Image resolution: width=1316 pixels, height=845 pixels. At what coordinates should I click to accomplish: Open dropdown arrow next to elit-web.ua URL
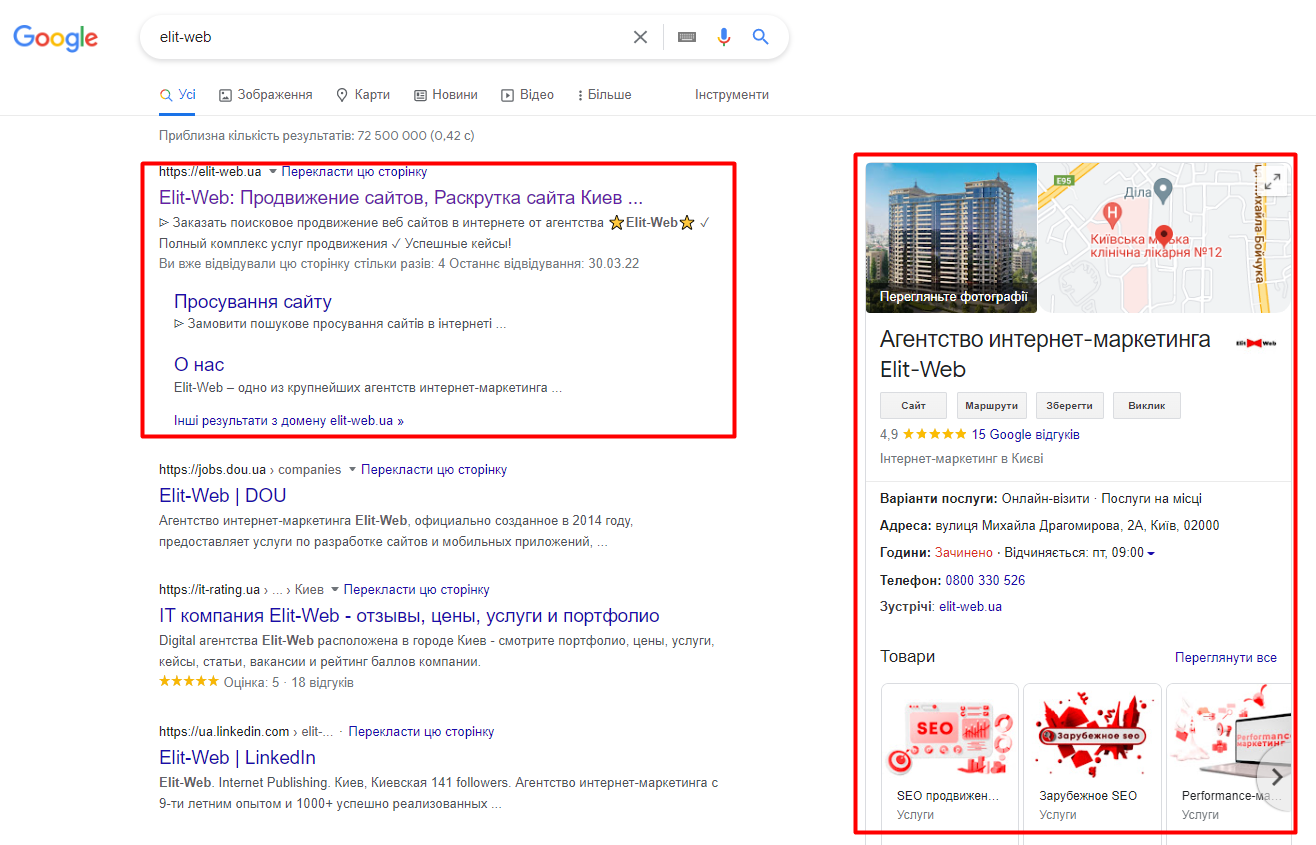(x=273, y=172)
